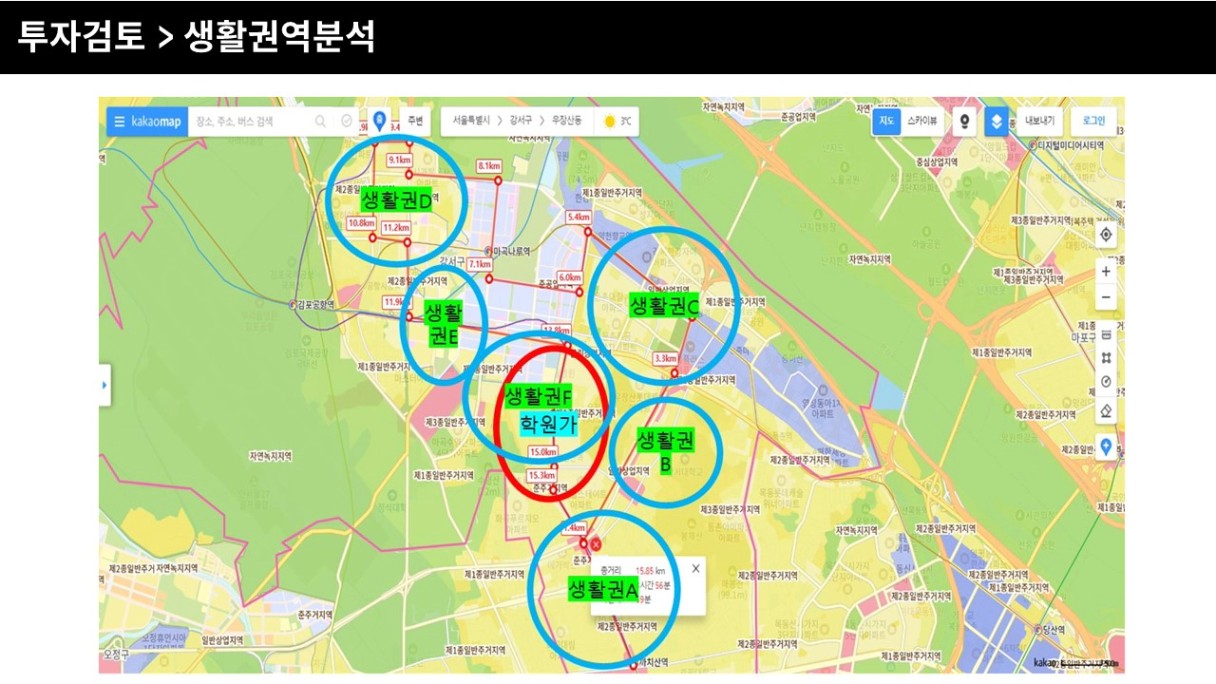Close the 총거리 distance popup
1216x684 pixels.
click(696, 567)
